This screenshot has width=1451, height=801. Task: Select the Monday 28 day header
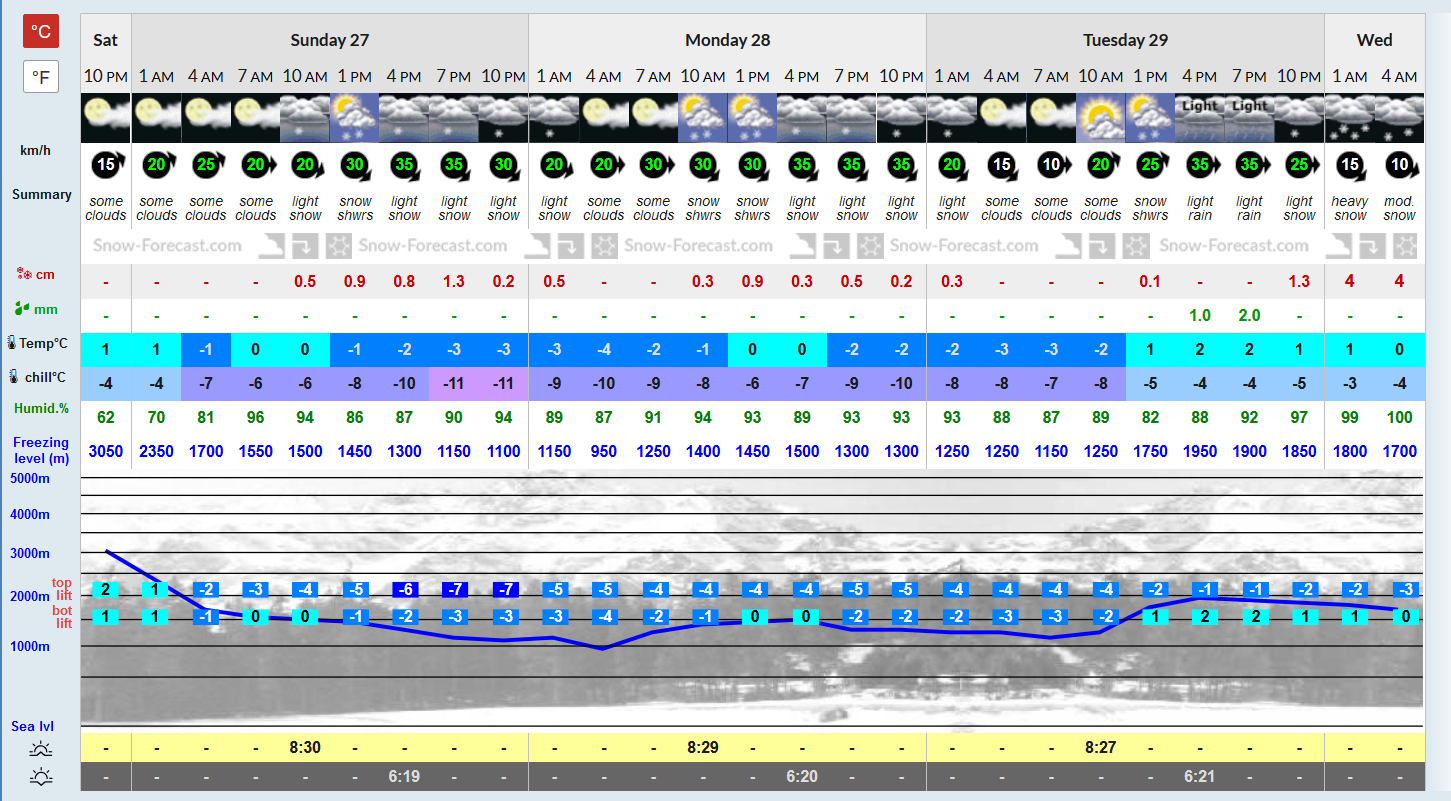pos(728,40)
